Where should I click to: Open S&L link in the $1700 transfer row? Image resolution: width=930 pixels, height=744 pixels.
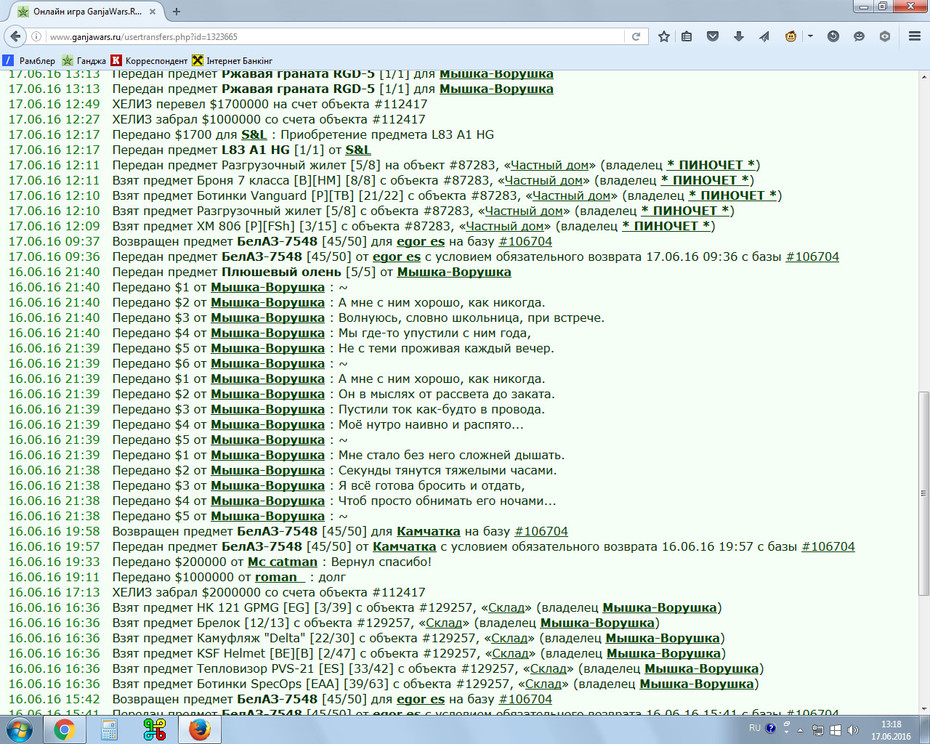pos(254,135)
